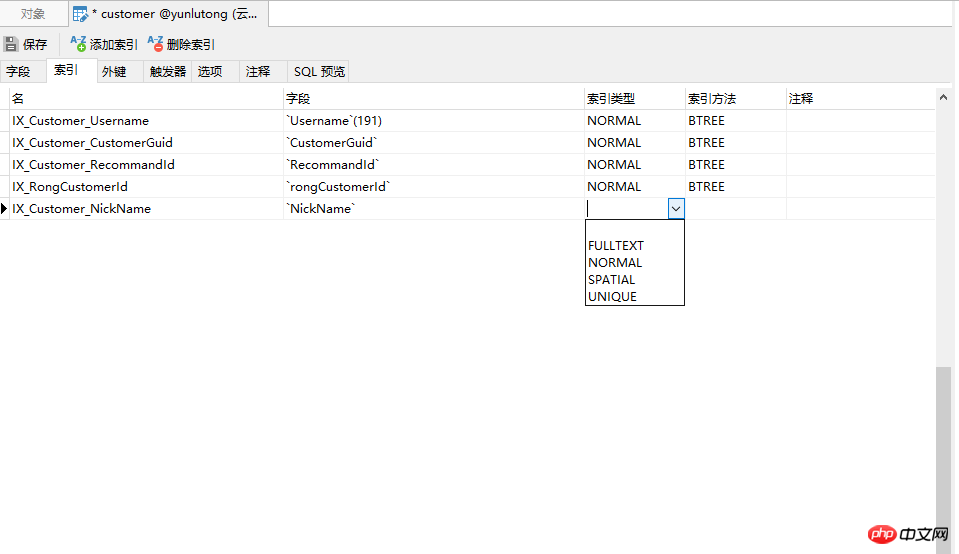Click the `Username`(191) field cell

[434, 120]
